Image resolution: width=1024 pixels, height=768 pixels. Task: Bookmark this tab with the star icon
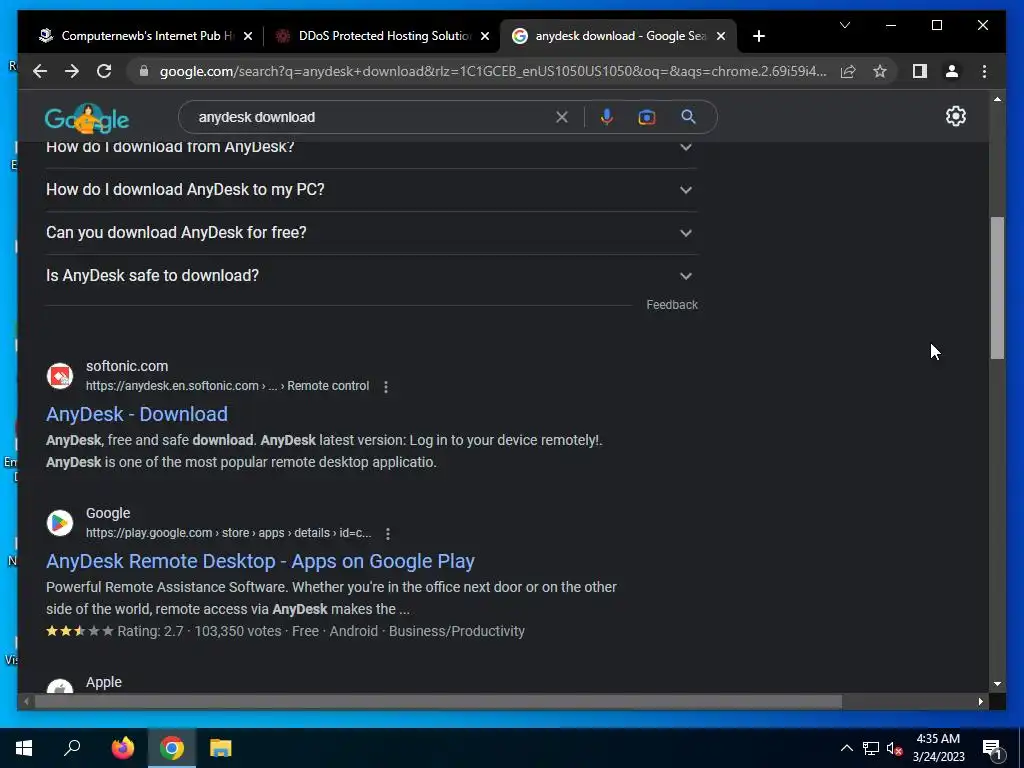[880, 71]
